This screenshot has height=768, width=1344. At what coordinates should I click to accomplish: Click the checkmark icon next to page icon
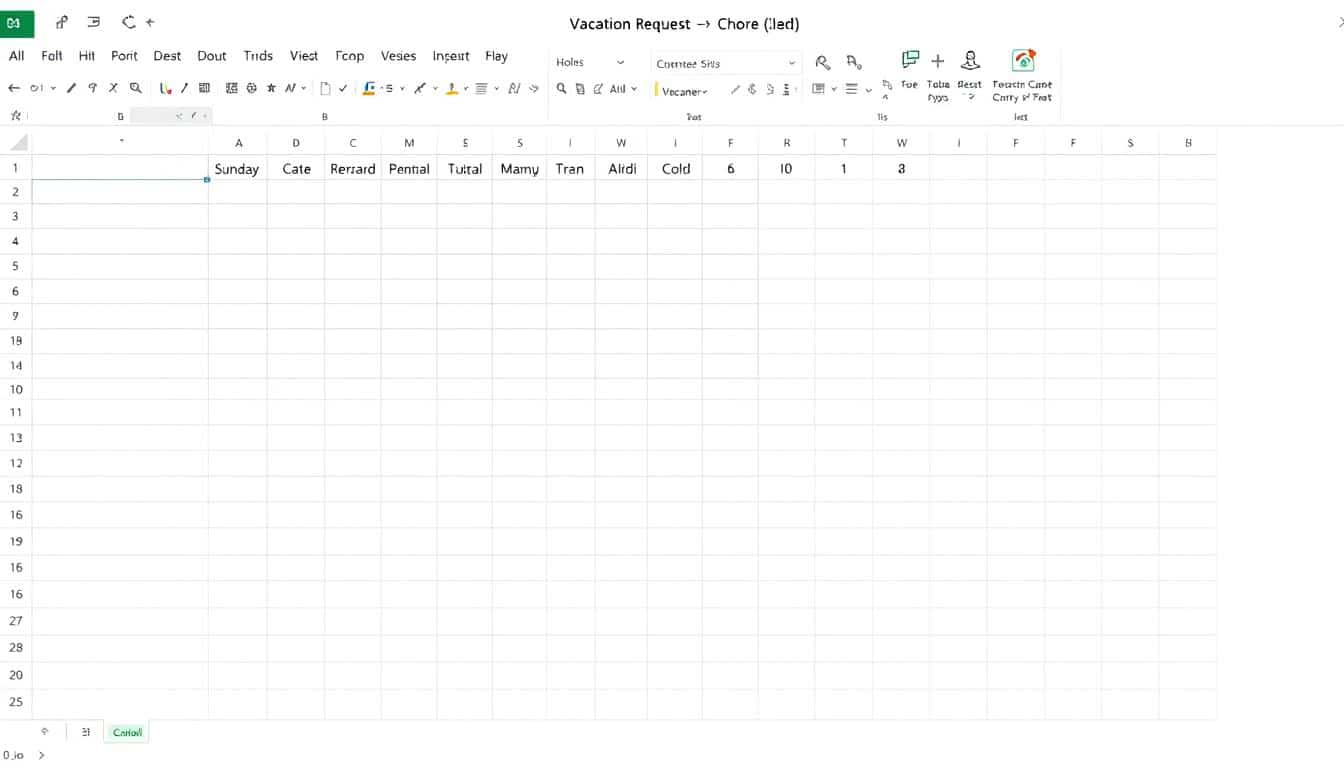click(343, 88)
